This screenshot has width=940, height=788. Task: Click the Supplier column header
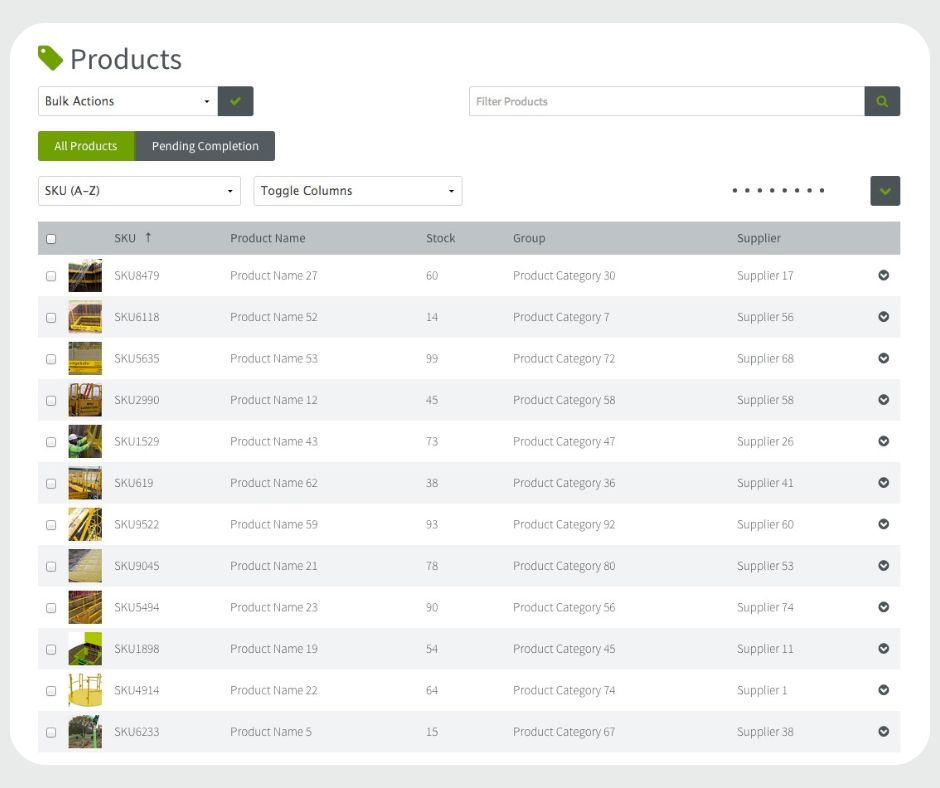pyautogui.click(x=758, y=238)
